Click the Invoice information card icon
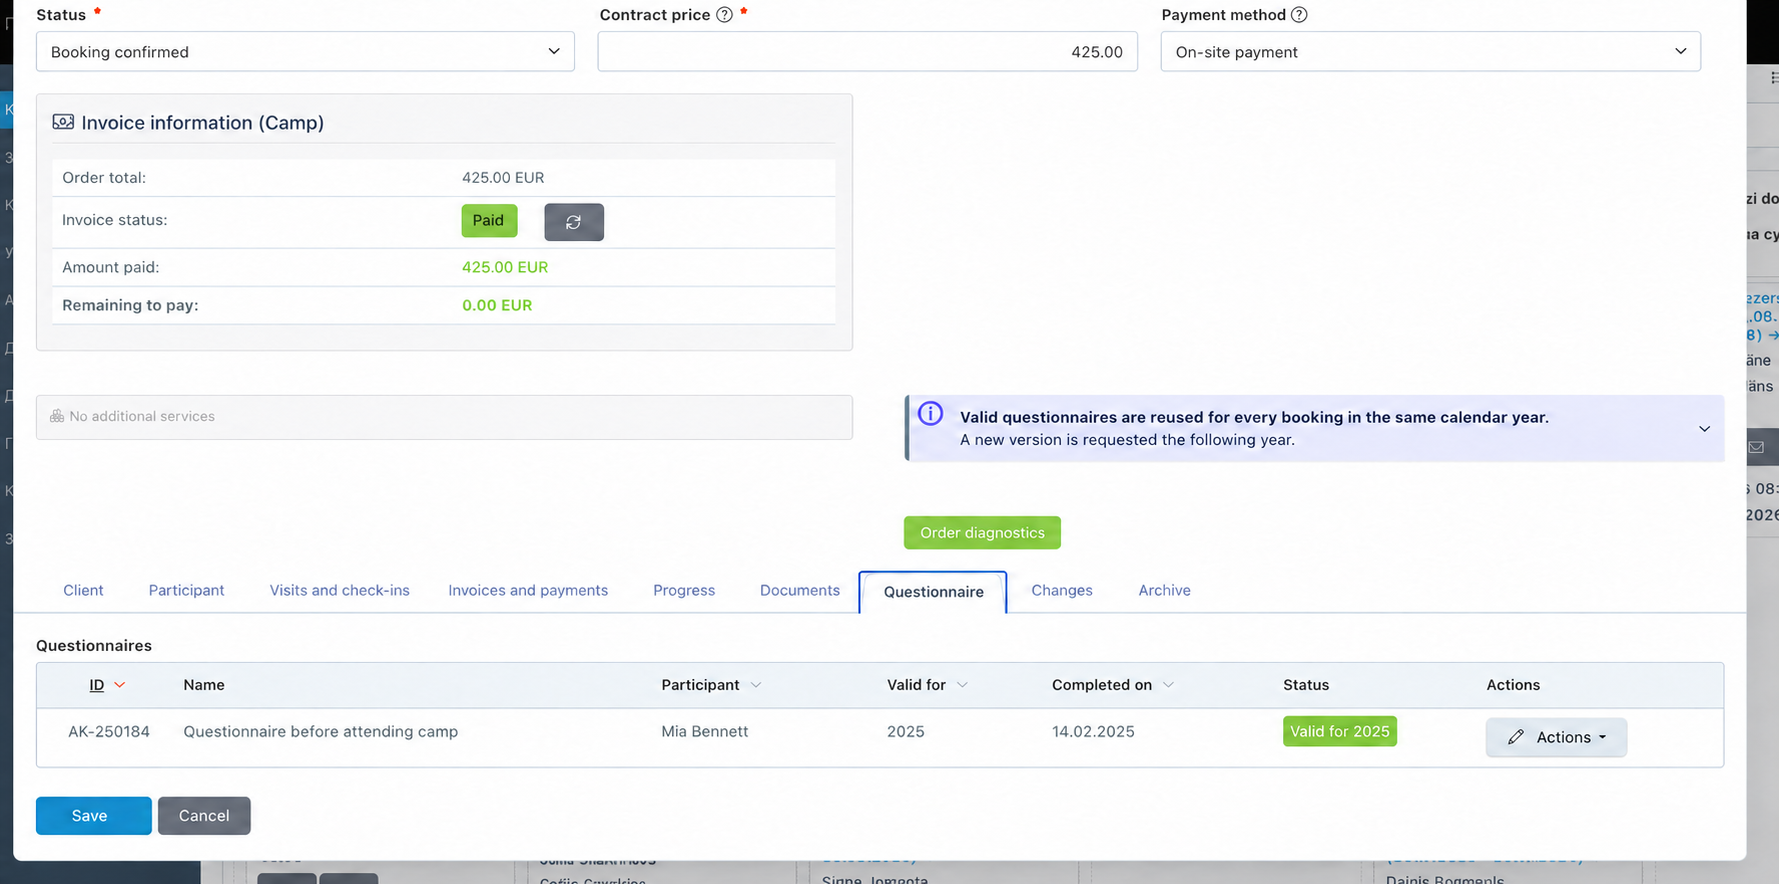This screenshot has width=1779, height=884. pos(63,122)
